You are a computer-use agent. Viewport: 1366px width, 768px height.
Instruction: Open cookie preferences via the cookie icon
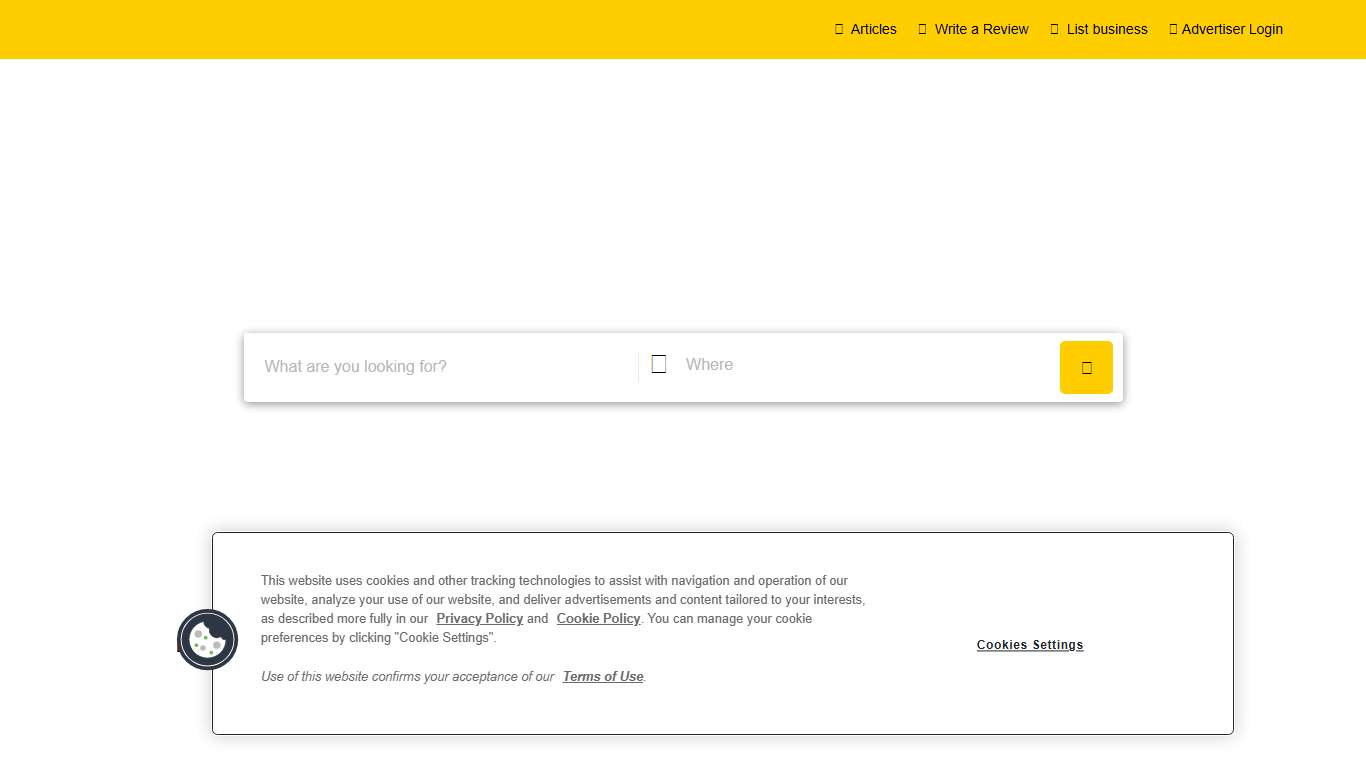coord(207,639)
